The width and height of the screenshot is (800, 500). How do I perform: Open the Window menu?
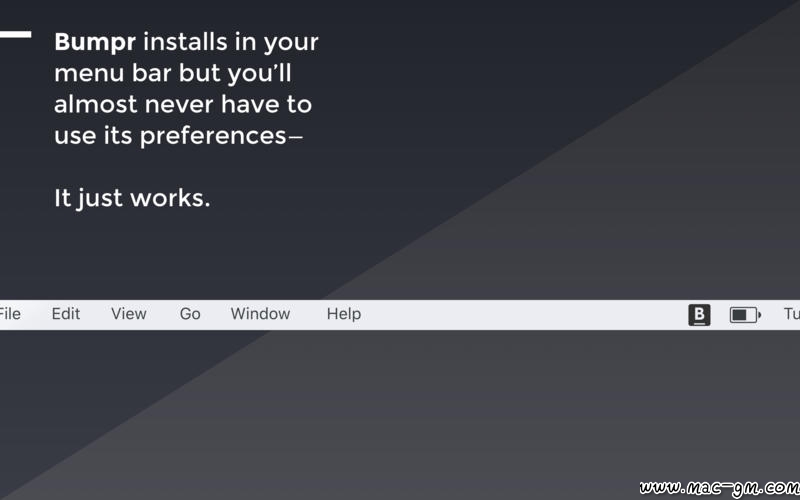(260, 314)
